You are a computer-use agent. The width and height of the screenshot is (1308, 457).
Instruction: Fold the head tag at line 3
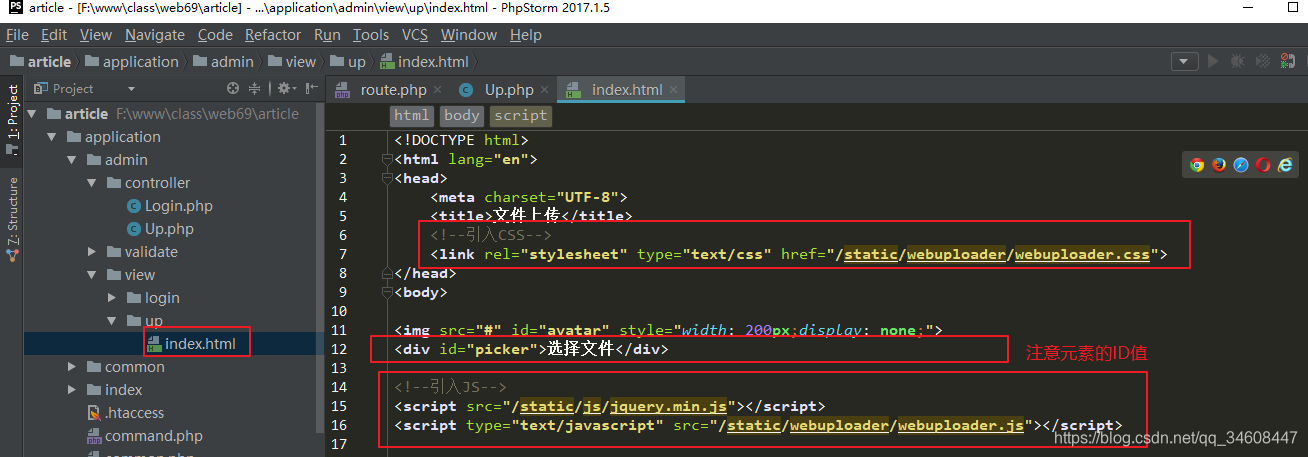[386, 178]
